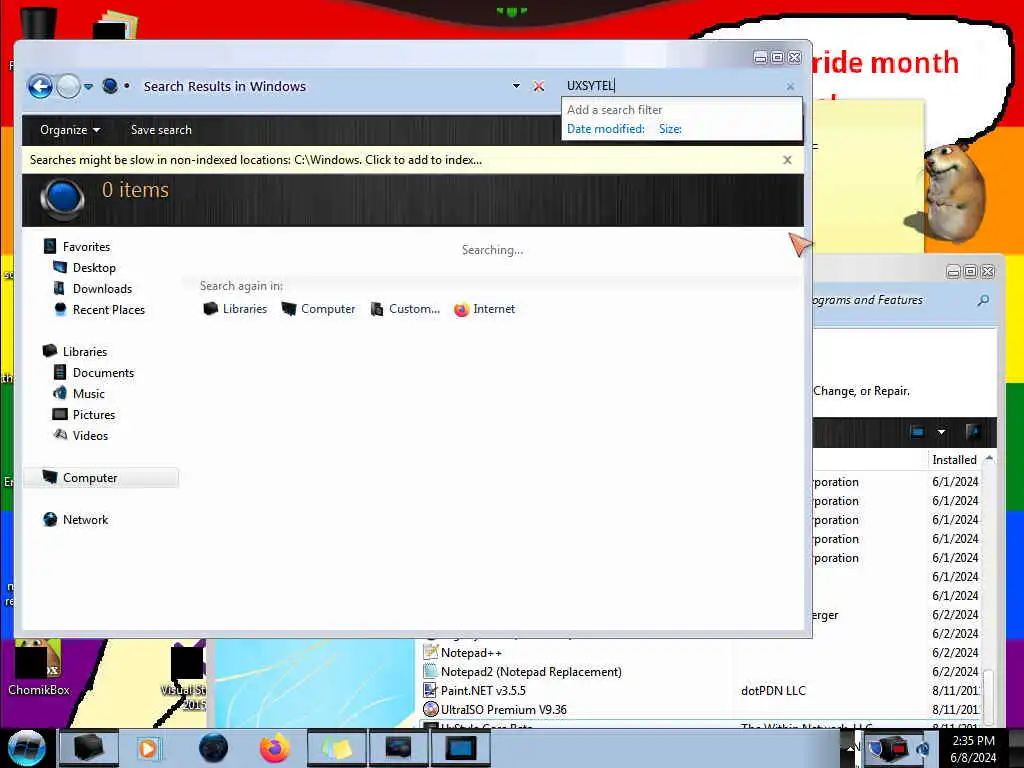The image size is (1024, 768).
Task: Click the Music library speaker icon
Action: [59, 392]
